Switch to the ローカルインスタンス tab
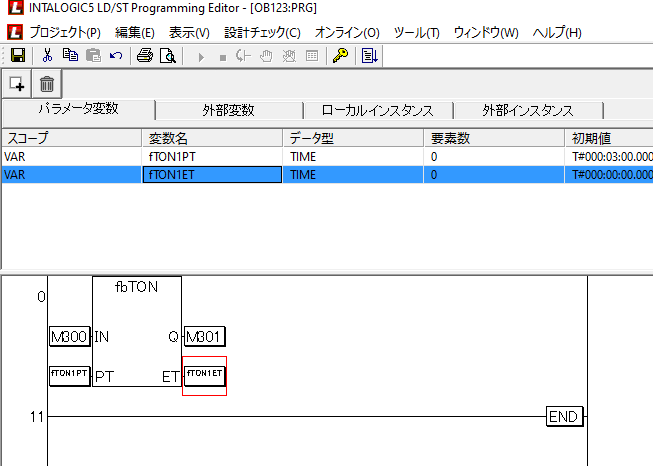Viewport: 653px width, 466px height. 377,110
